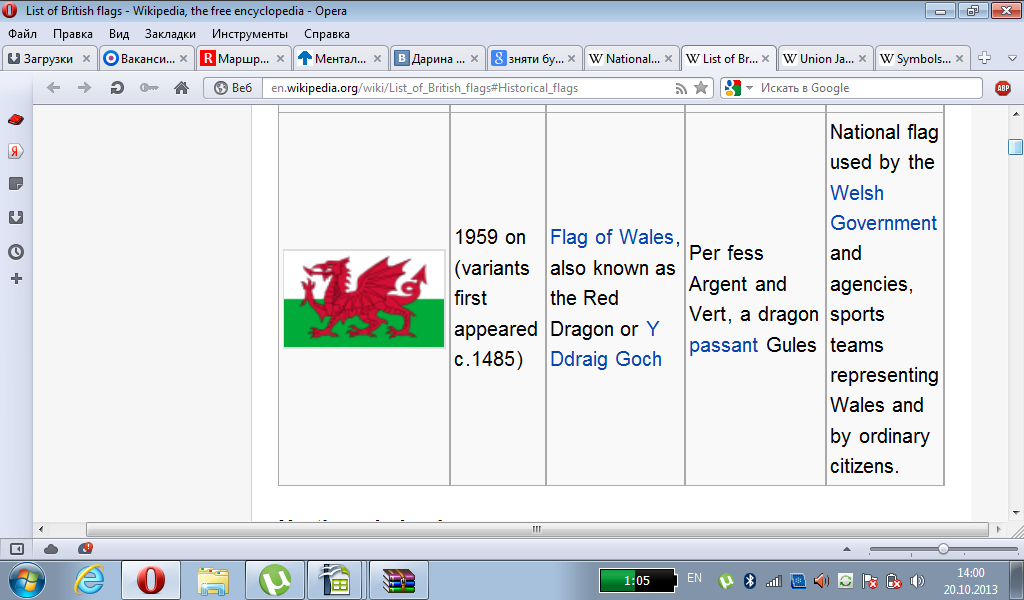The height and width of the screenshot is (600, 1024).
Task: Click the Bluetooth tray icon
Action: pos(750,580)
